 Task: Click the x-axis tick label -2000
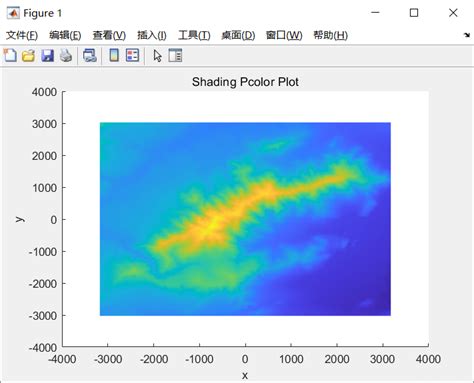tap(154, 359)
